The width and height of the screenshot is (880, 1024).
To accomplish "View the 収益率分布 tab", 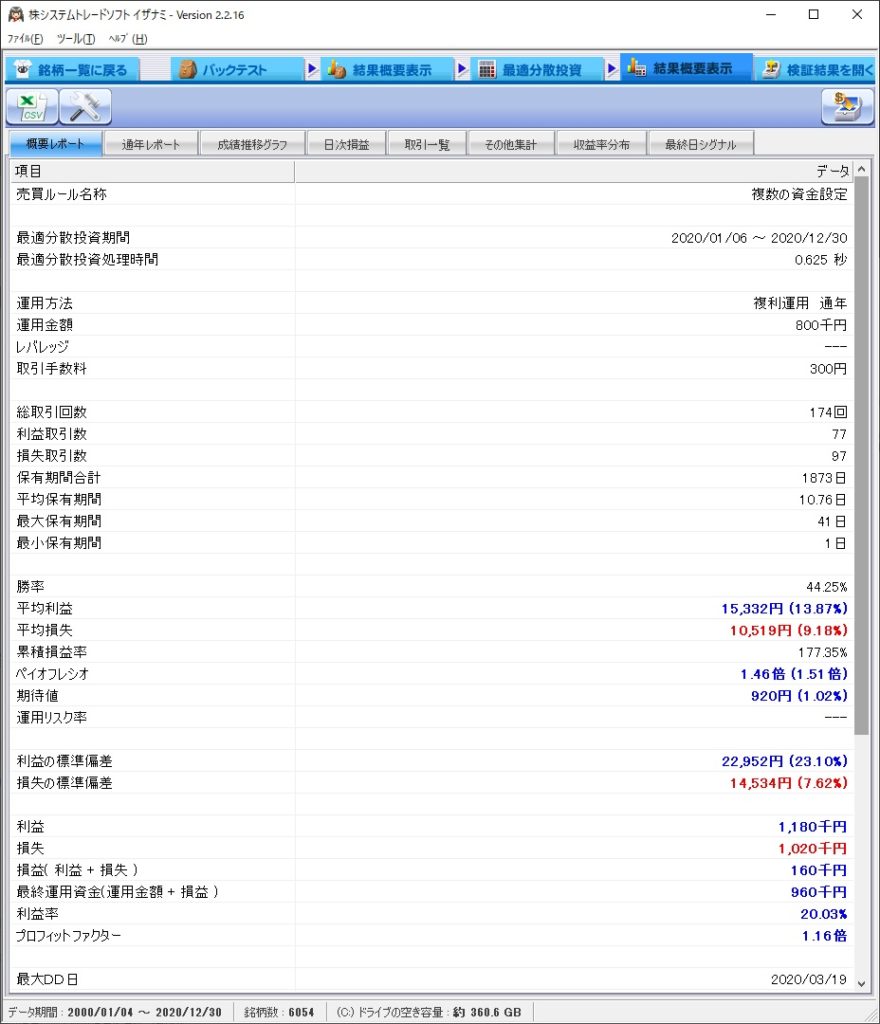I will click(601, 145).
